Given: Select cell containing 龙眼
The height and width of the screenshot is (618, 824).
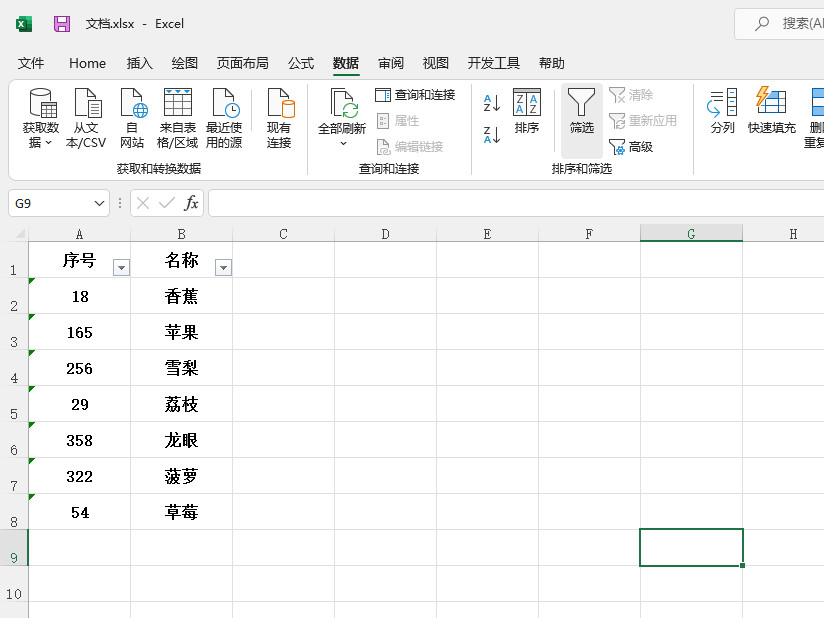Looking at the screenshot, I should (x=181, y=440).
